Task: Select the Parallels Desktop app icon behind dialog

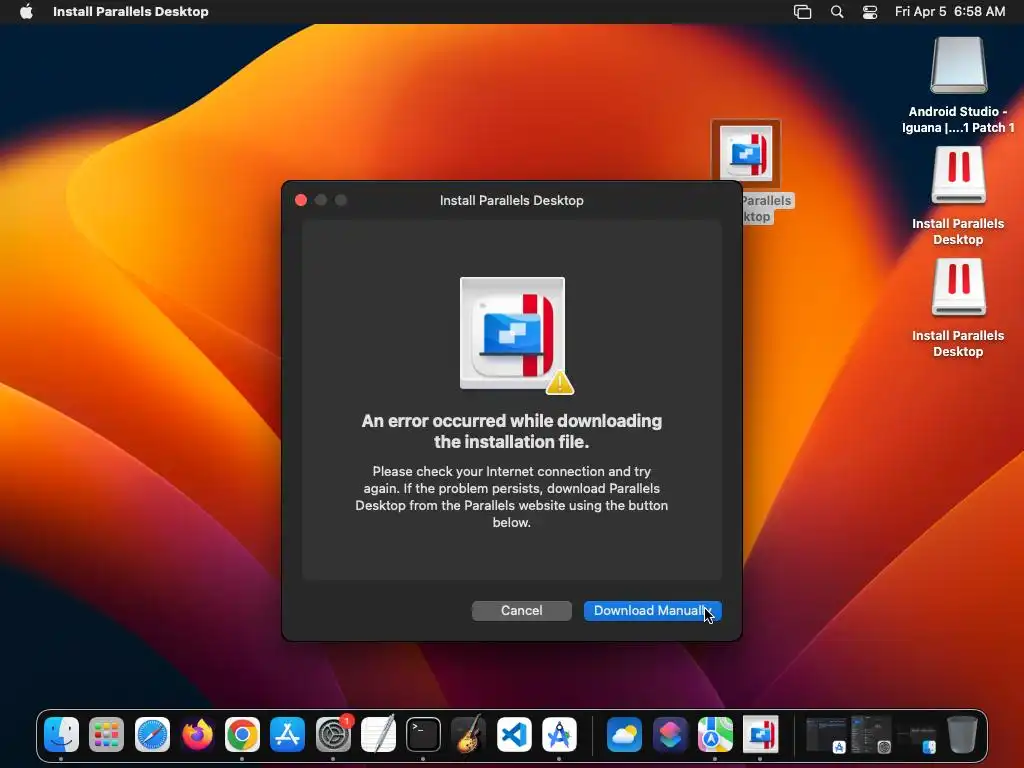Action: (x=746, y=152)
